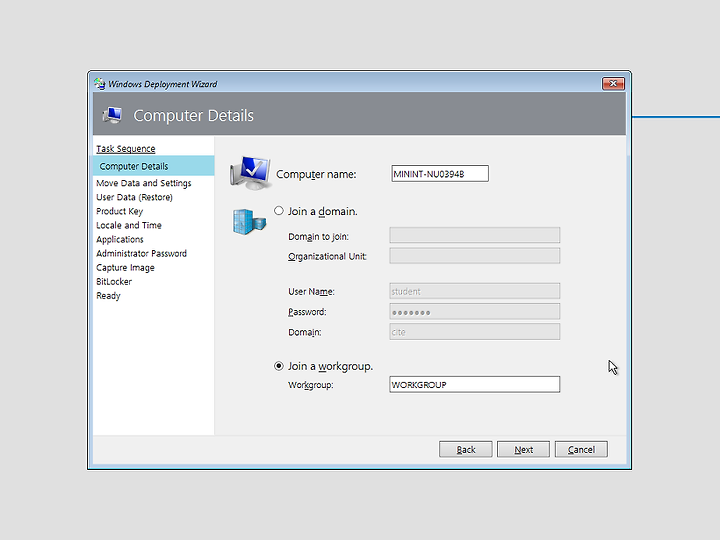Click Move Data and Settings step
The width and height of the screenshot is (720, 540).
click(144, 183)
